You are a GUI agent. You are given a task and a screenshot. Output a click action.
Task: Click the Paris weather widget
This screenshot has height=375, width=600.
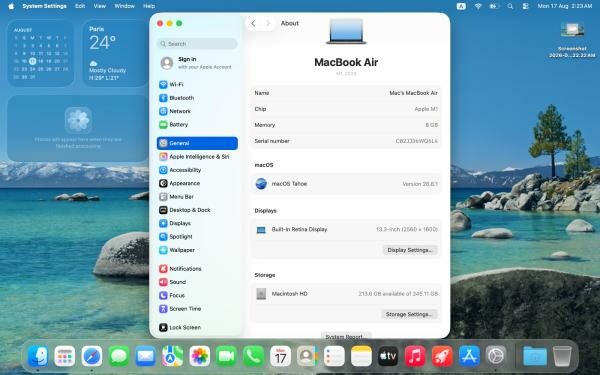(x=115, y=53)
